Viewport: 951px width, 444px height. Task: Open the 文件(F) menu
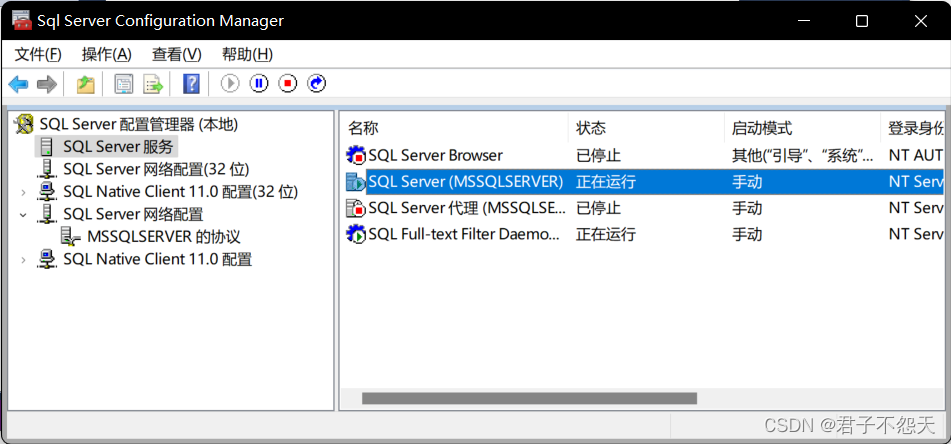click(38, 55)
